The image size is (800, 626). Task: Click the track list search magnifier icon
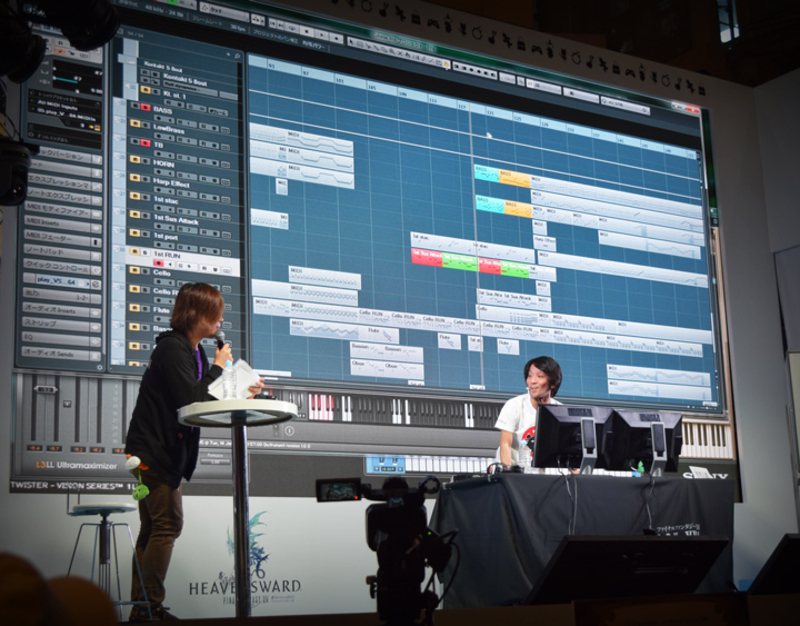tap(237, 55)
